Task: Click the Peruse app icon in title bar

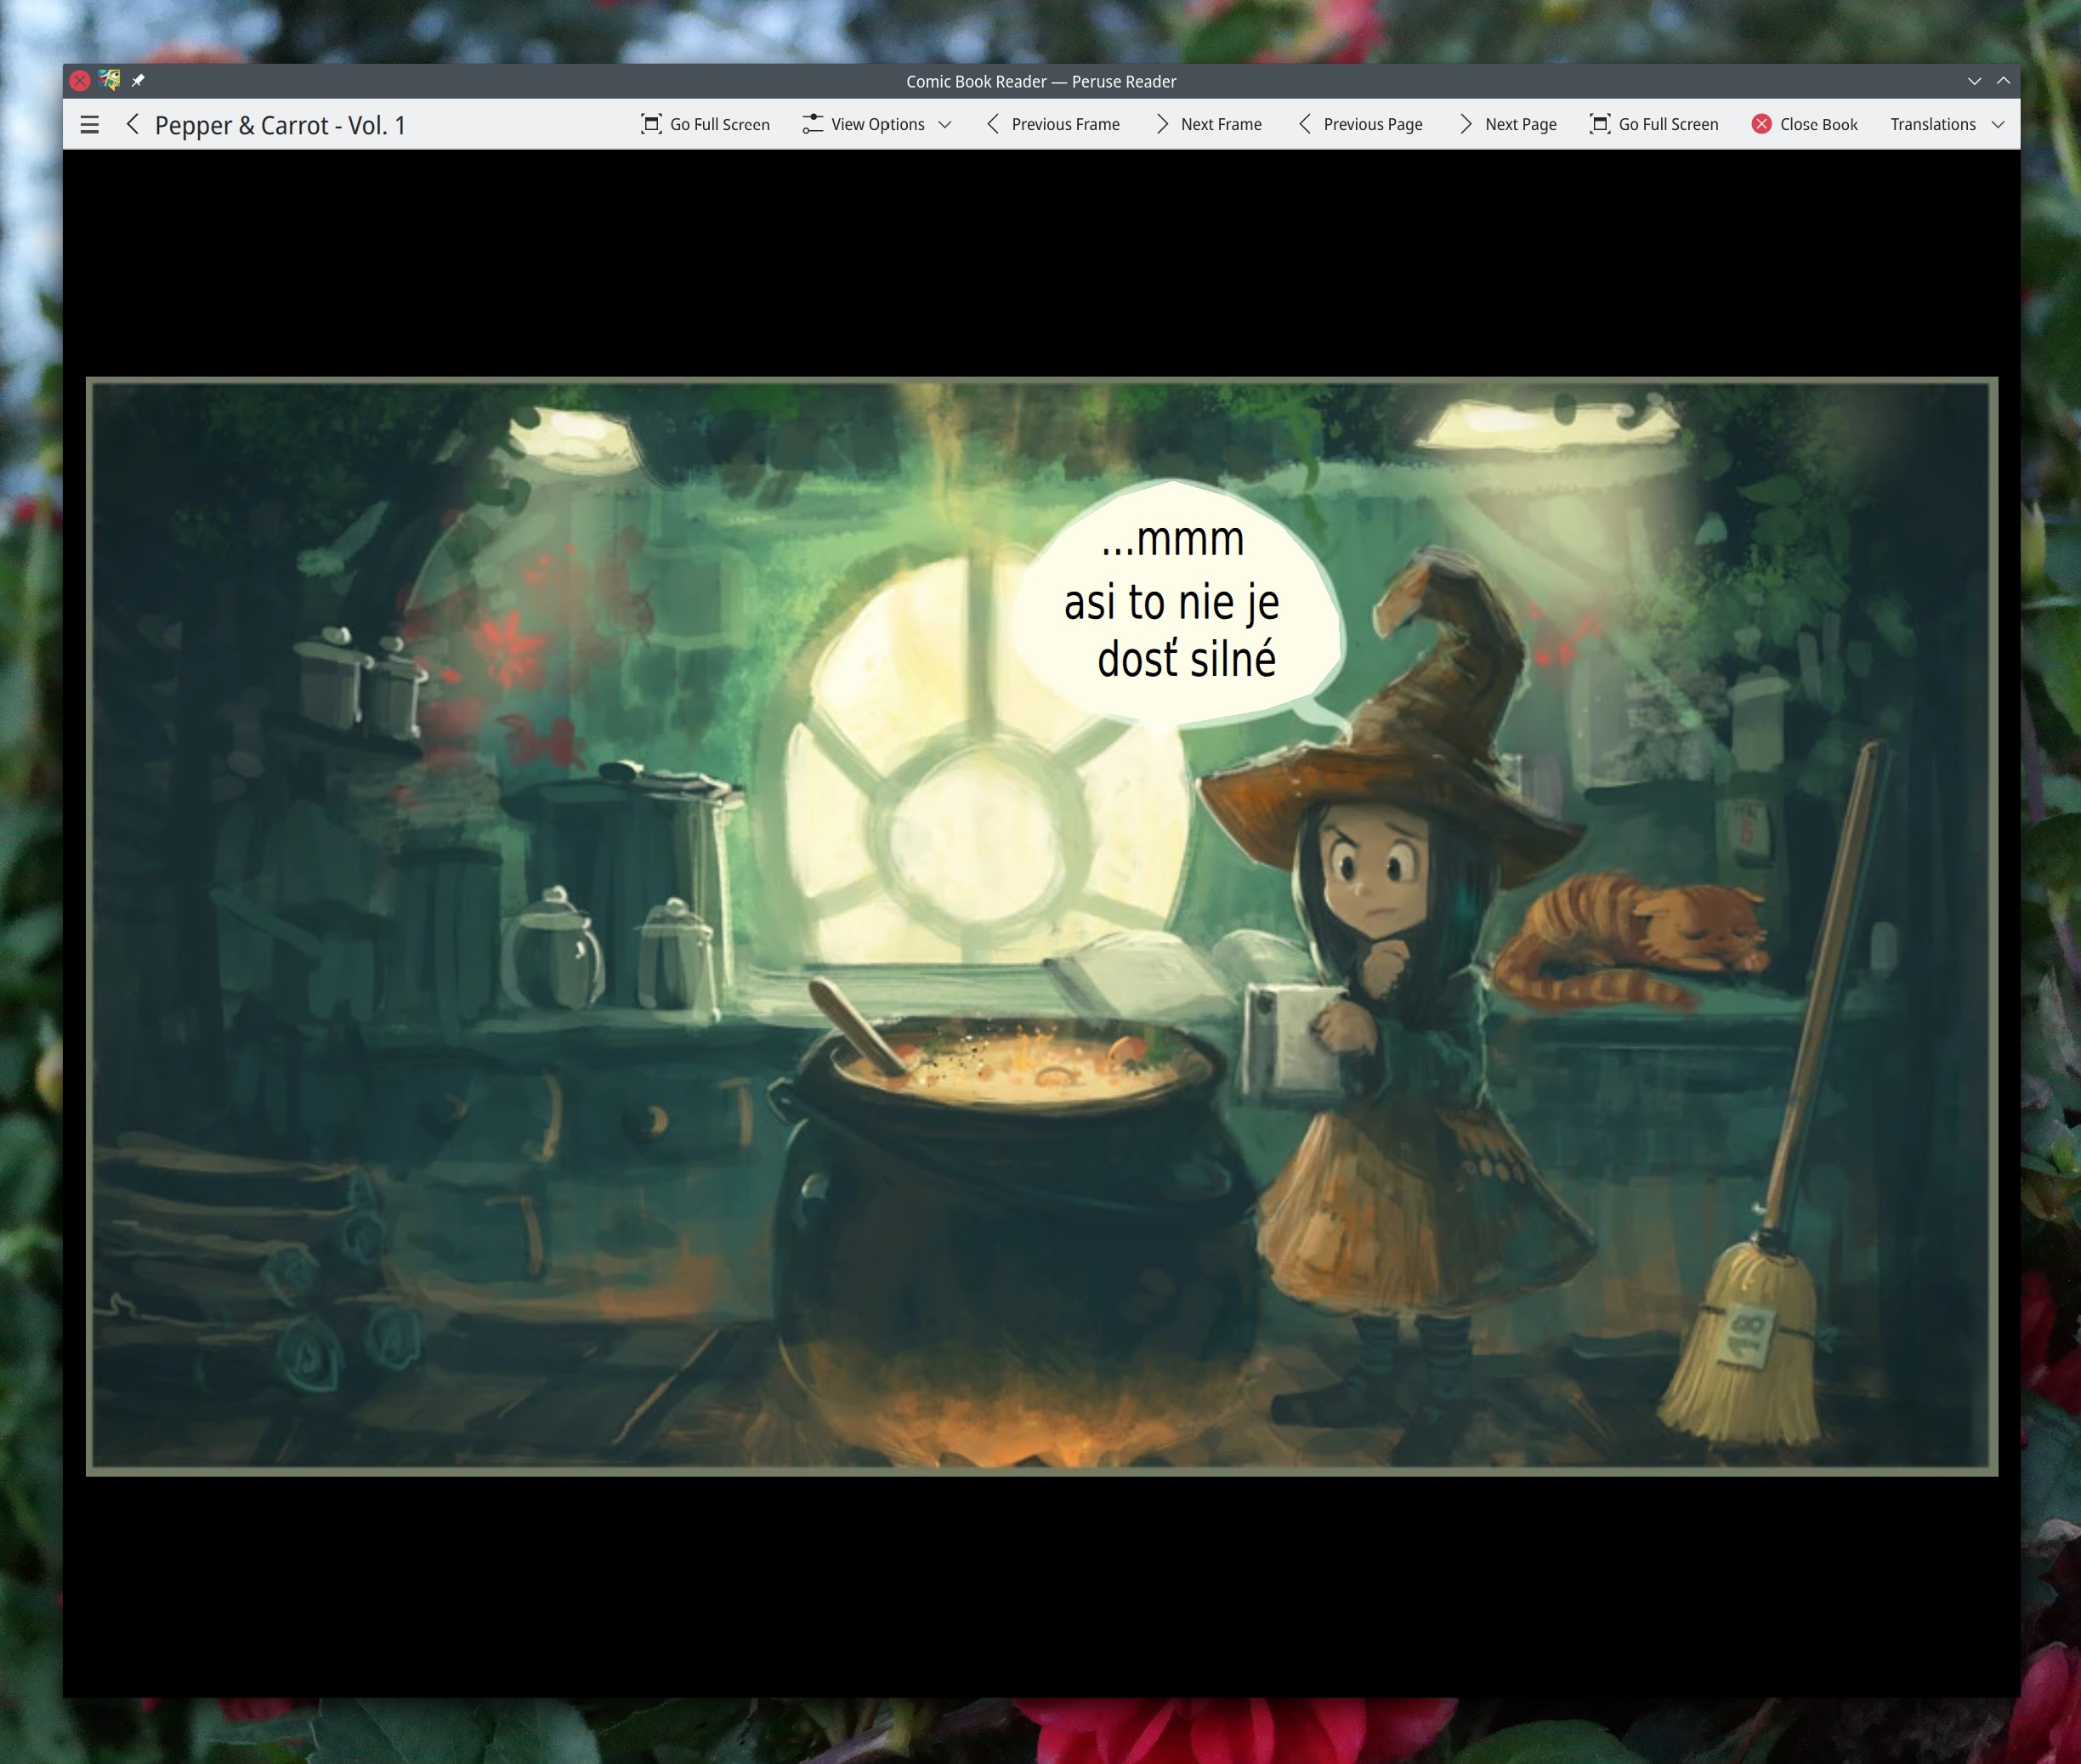Action: [109, 80]
